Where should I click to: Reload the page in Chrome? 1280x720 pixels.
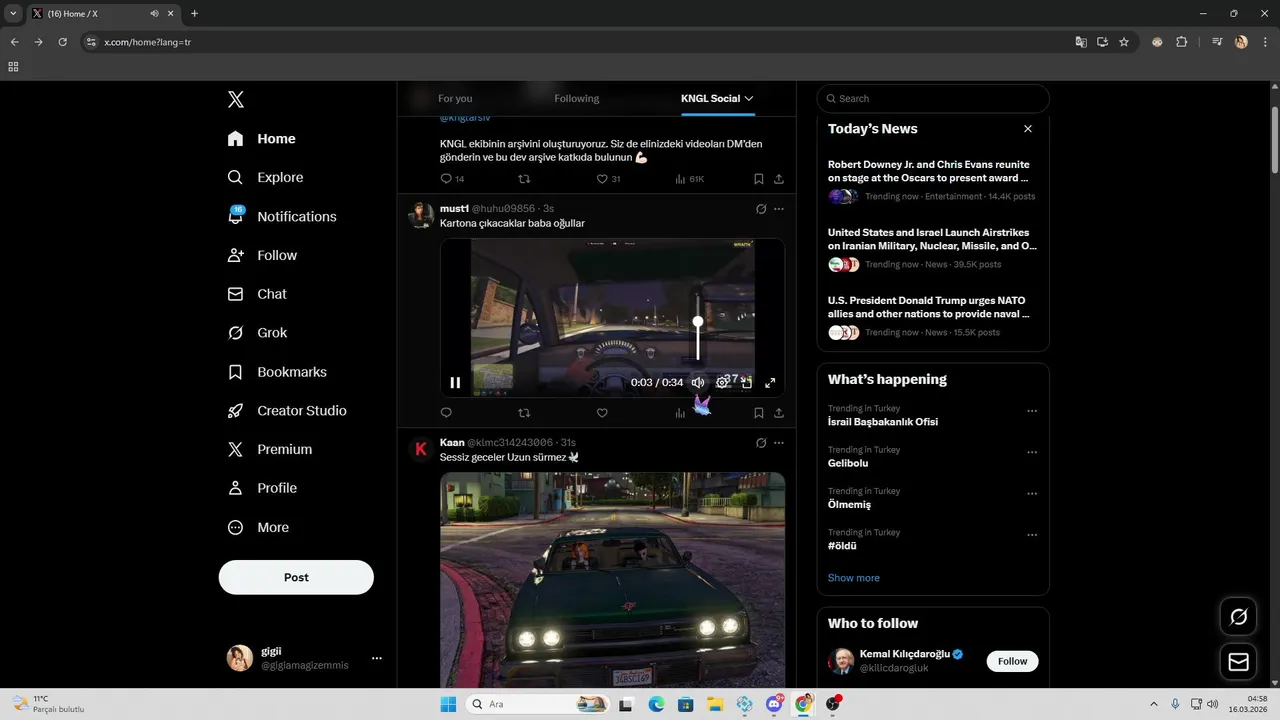pos(62,42)
